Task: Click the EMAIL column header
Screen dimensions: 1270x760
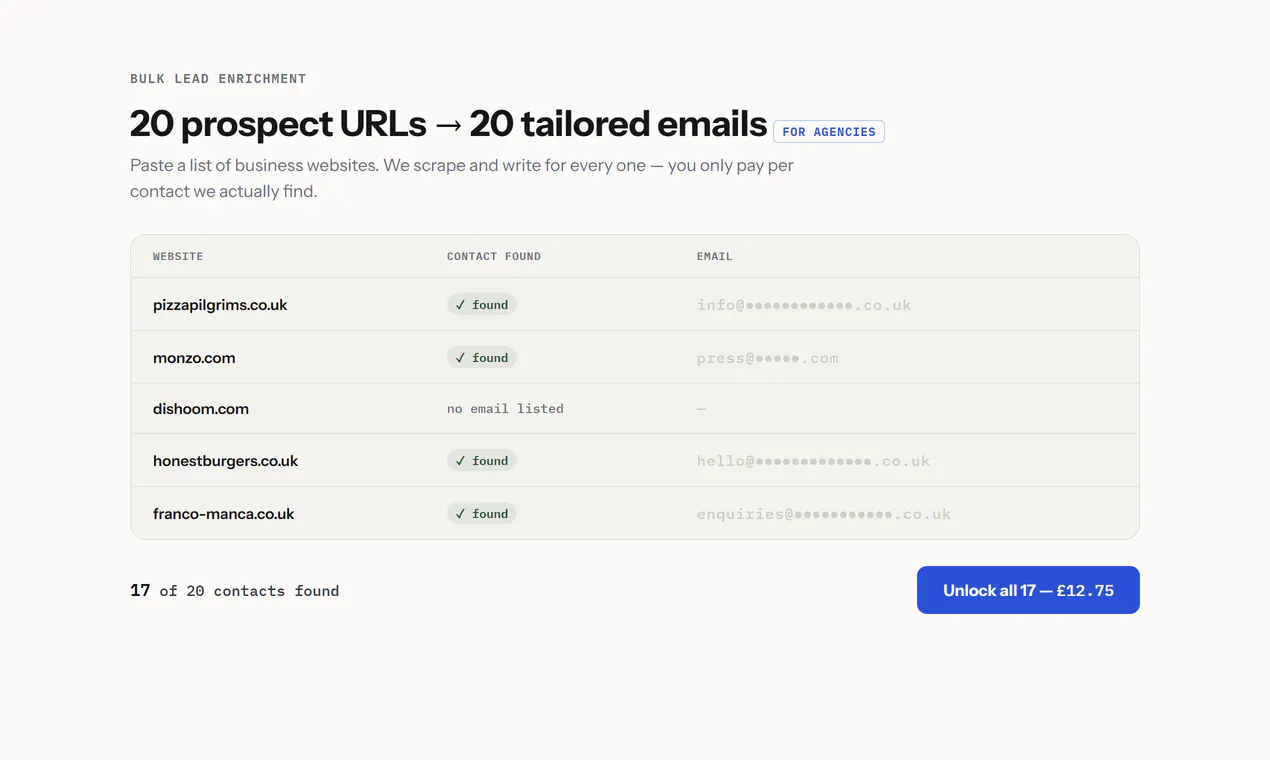Action: pos(715,257)
